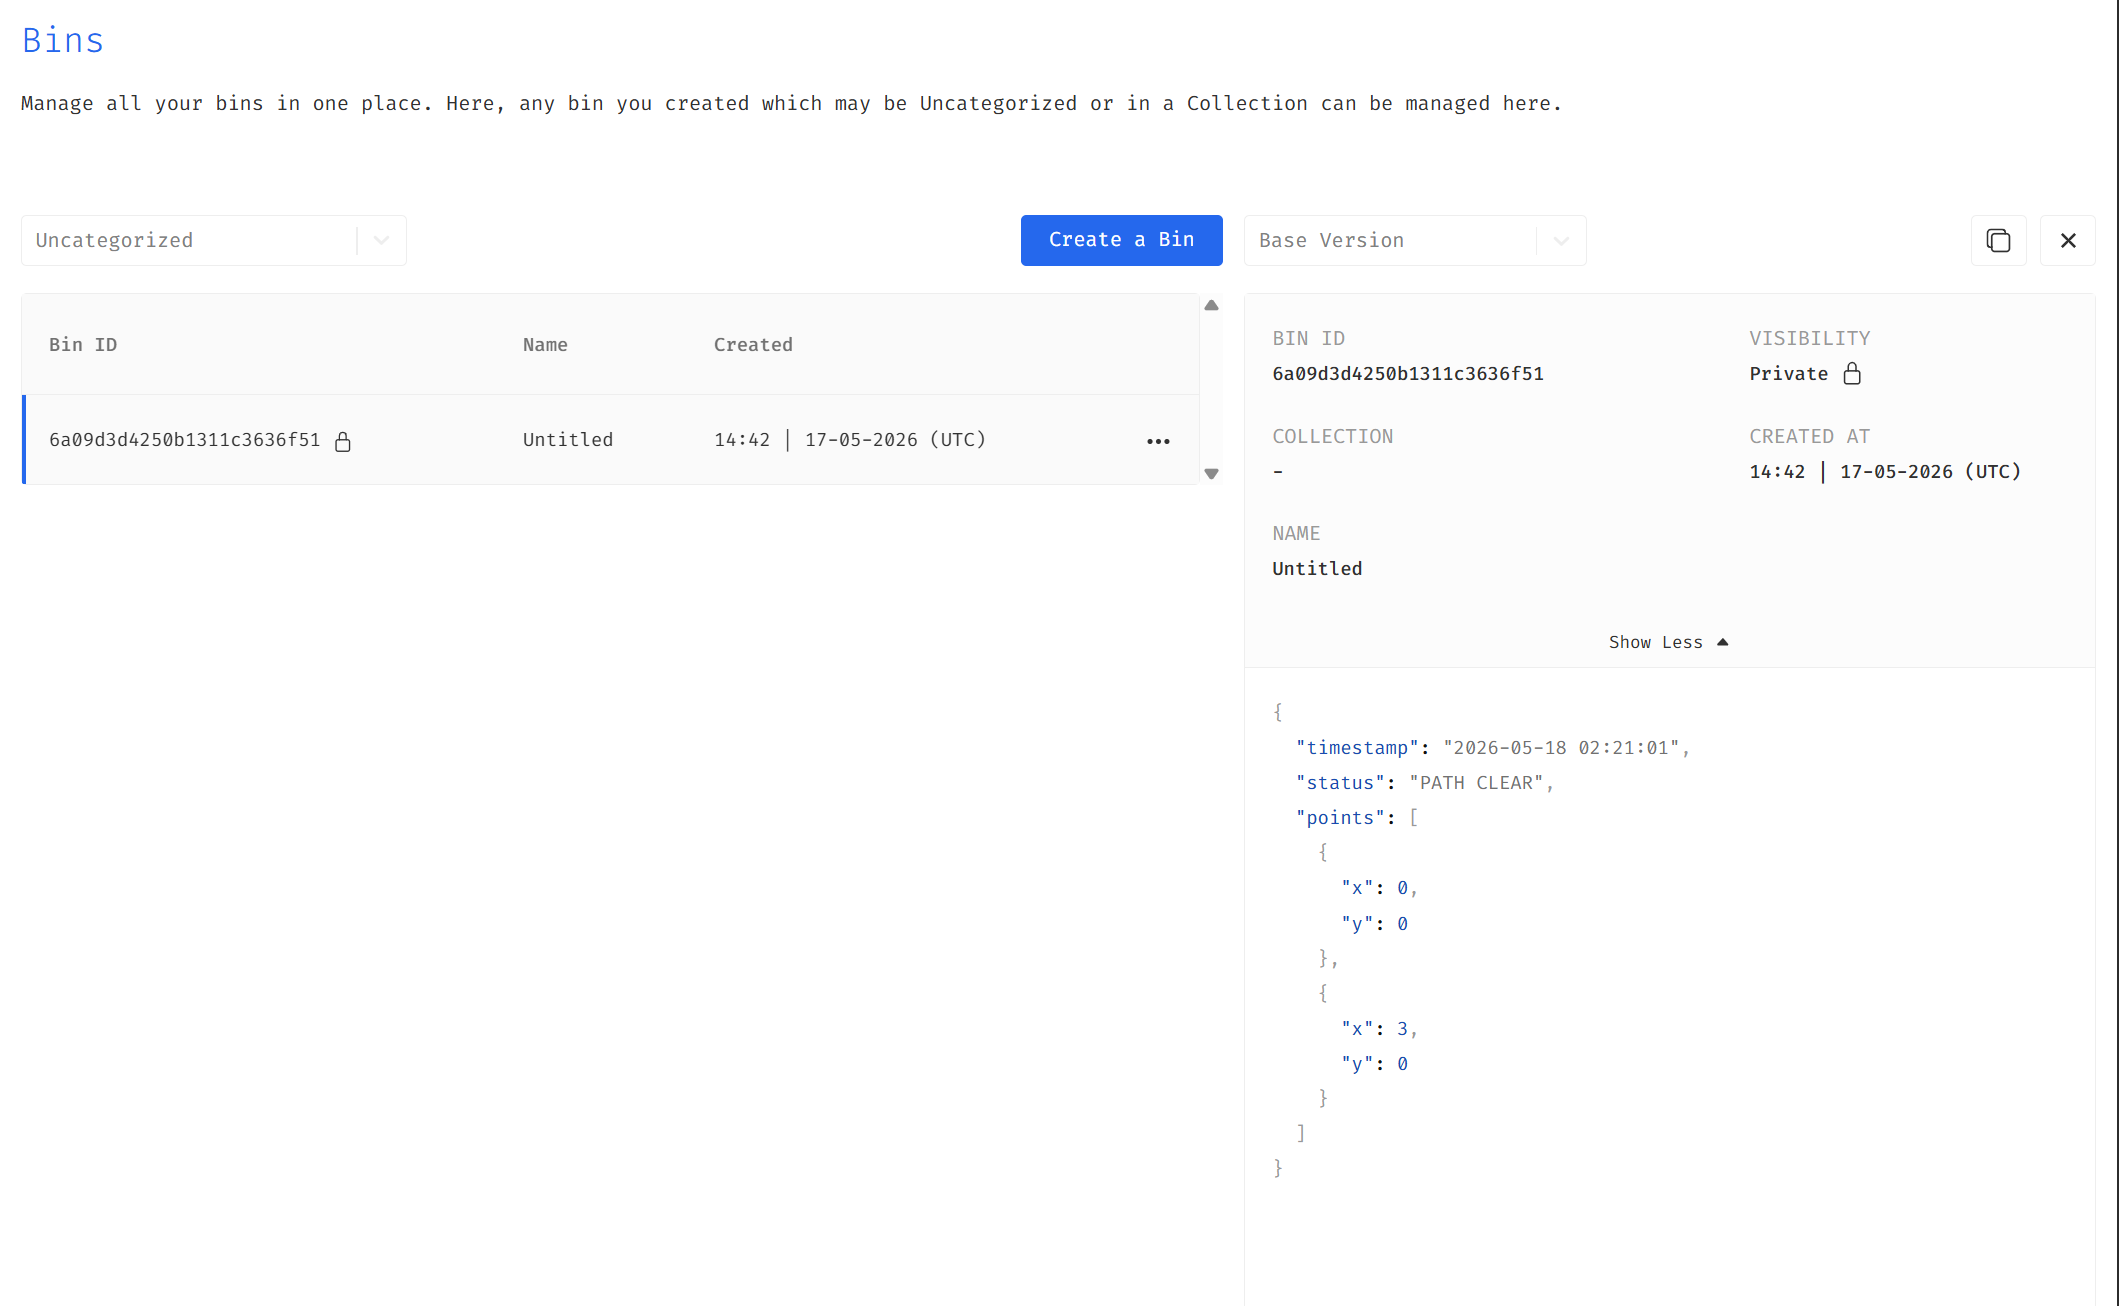The height and width of the screenshot is (1306, 2119).
Task: Click the Private lock icon under Visibility
Action: pyautogui.click(x=1852, y=374)
